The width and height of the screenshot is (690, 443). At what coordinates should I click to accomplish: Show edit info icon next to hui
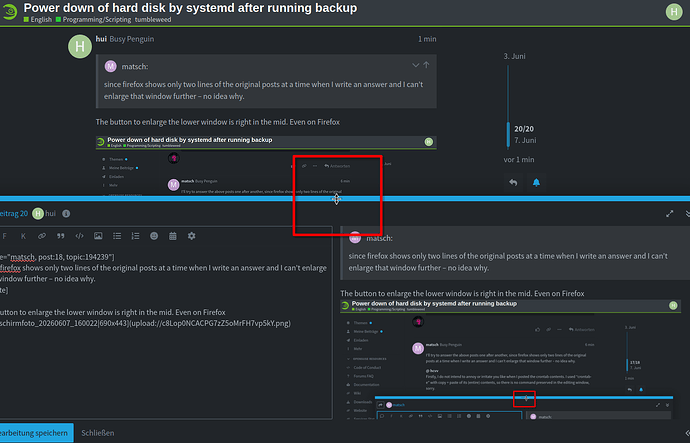click(x=66, y=214)
